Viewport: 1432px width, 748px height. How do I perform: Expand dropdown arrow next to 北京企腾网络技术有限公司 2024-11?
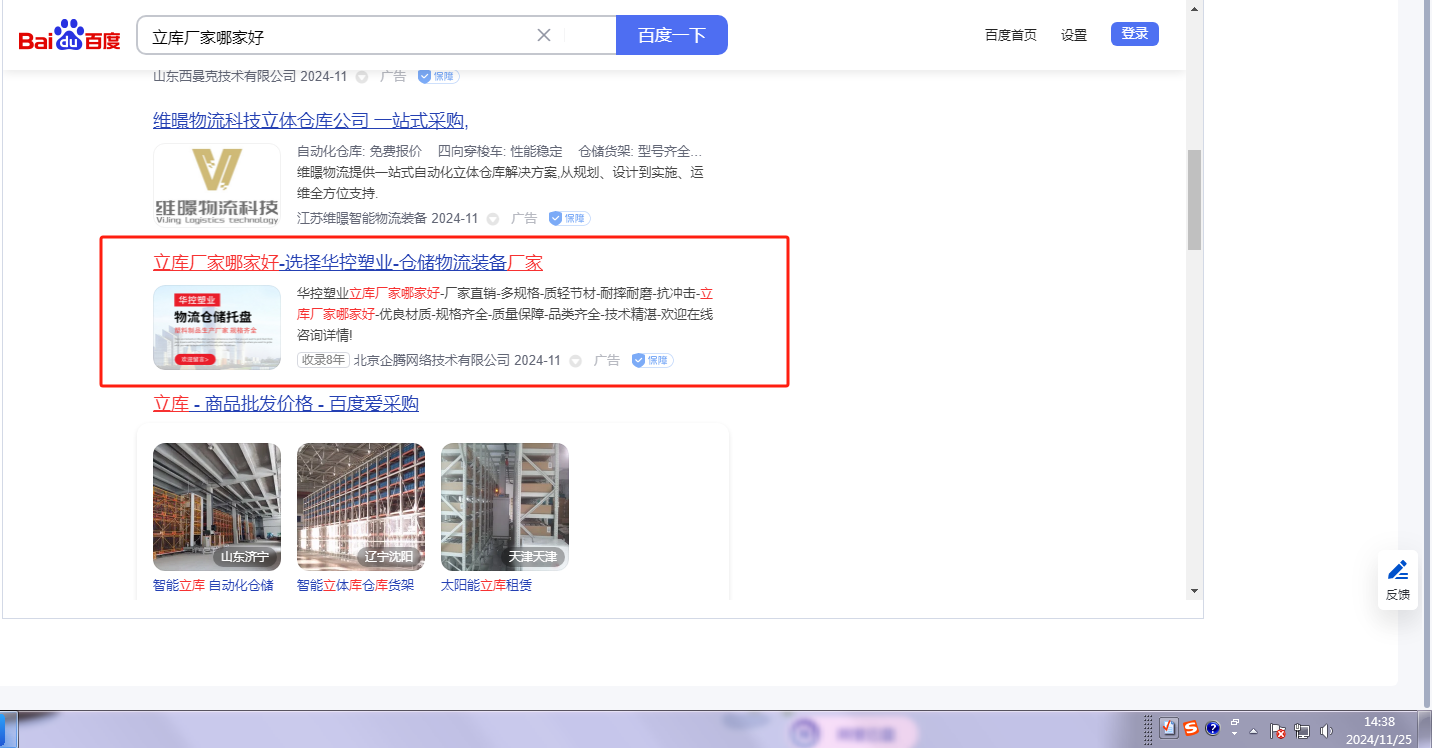575,361
